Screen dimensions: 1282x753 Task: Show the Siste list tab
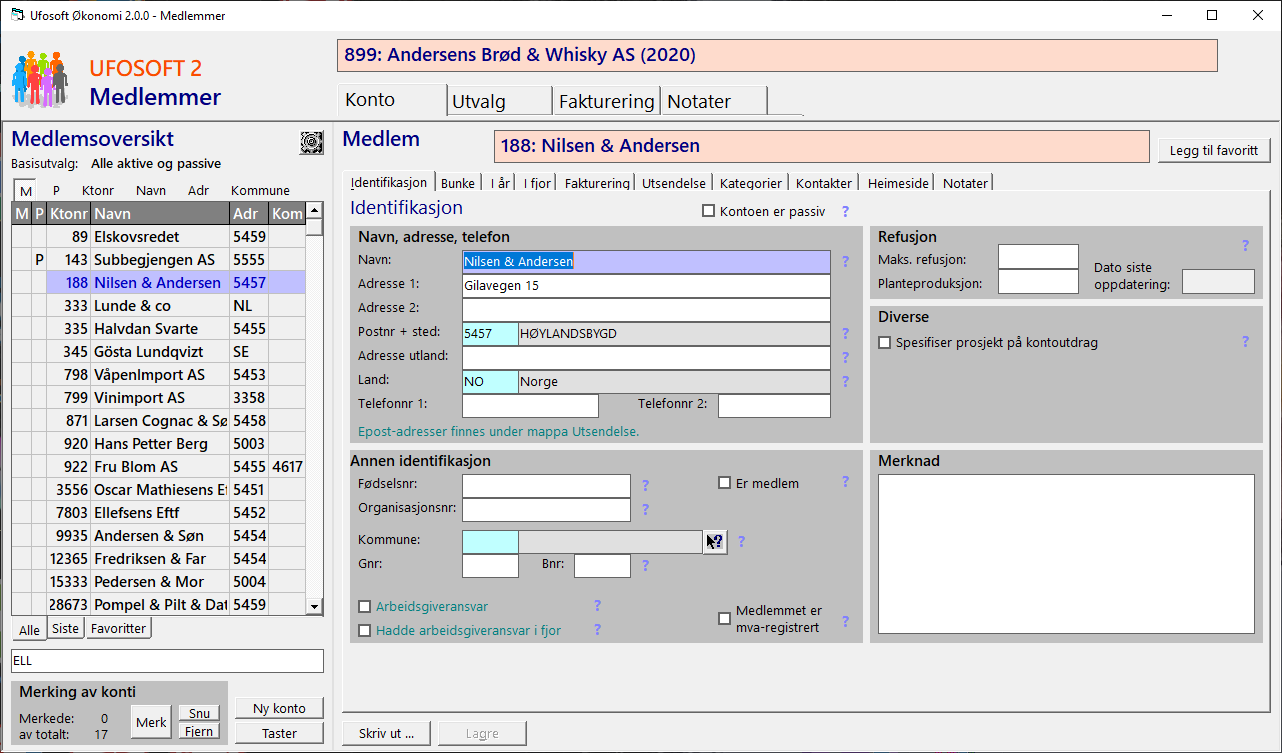[x=66, y=628]
